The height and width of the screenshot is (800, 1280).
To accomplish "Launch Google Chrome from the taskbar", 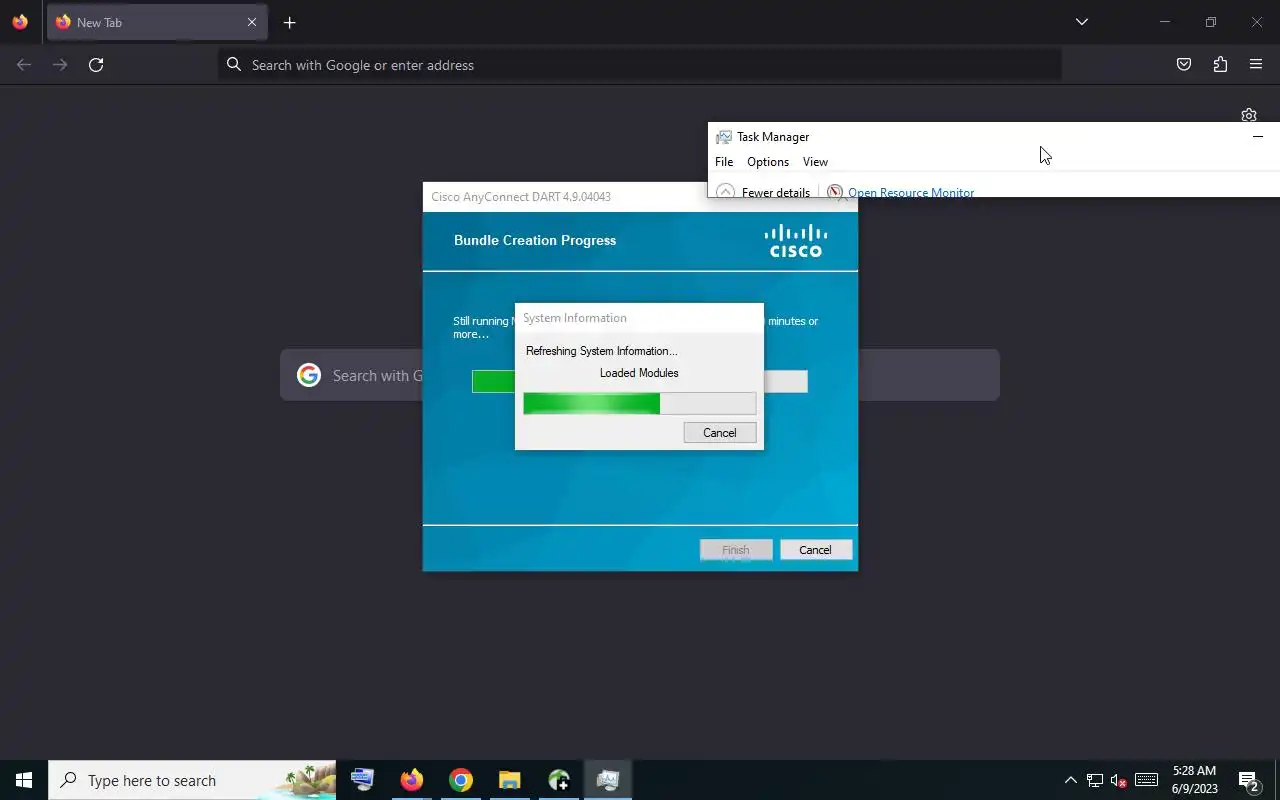I will pyautogui.click(x=461, y=780).
